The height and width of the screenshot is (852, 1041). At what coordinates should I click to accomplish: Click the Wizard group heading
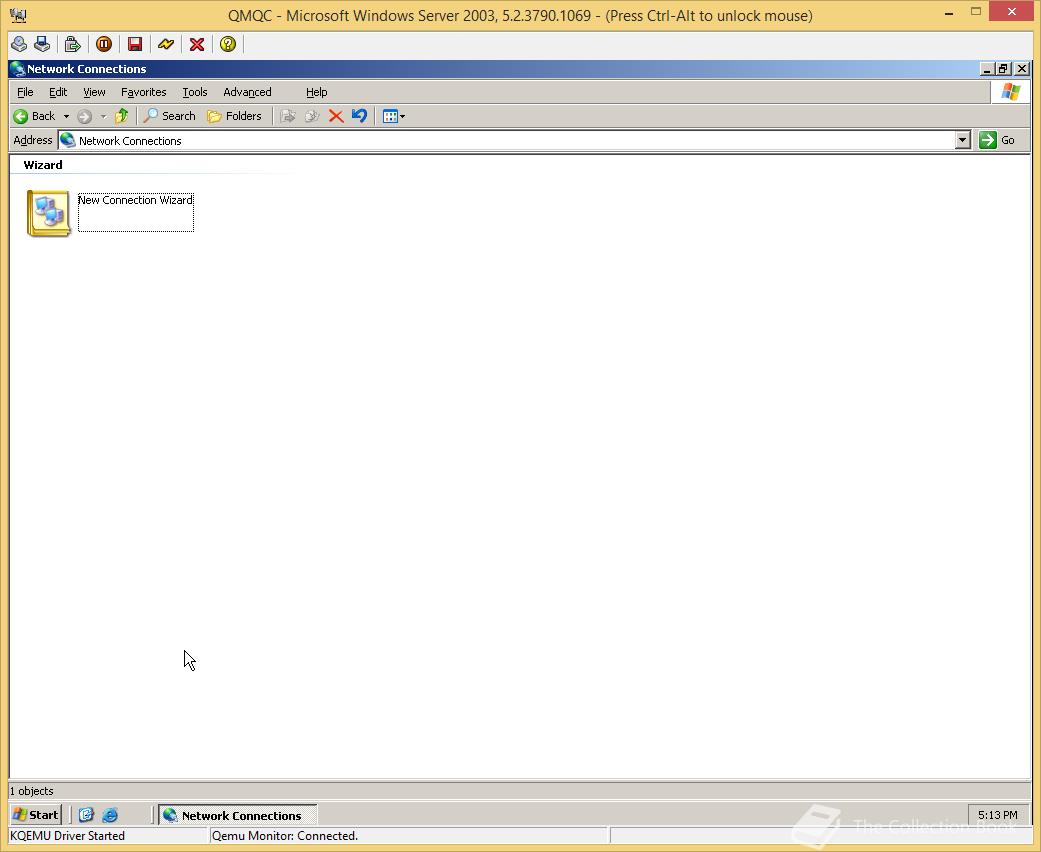43,165
